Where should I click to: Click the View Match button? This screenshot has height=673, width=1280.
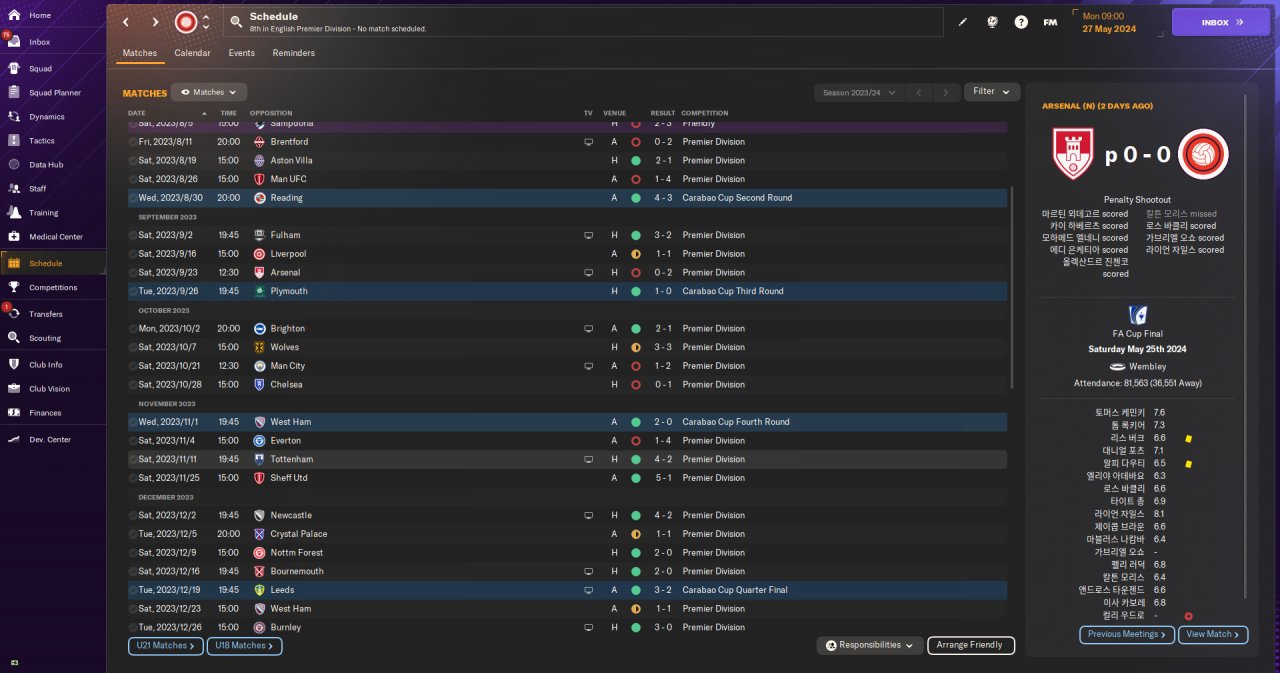(1213, 634)
